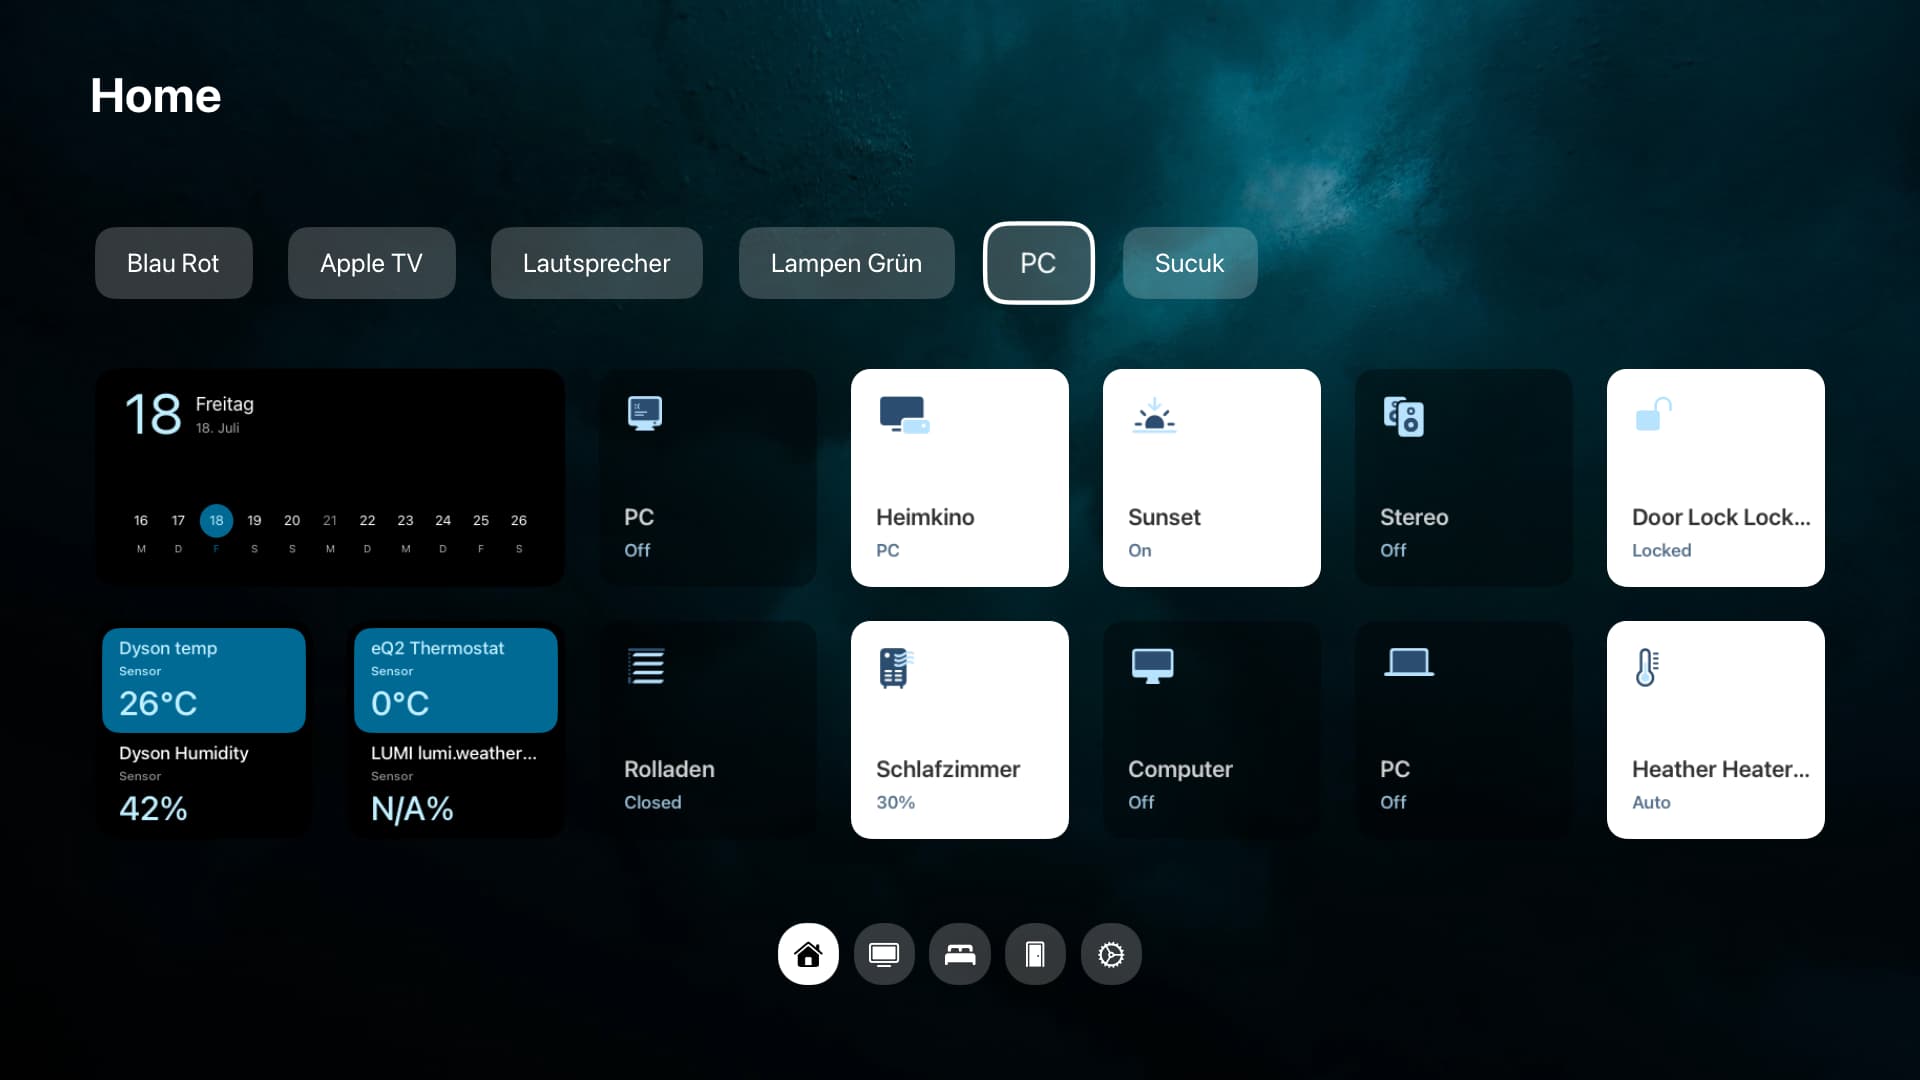Toggle the Door Lock tile
This screenshot has width=1920, height=1080.
1715,478
